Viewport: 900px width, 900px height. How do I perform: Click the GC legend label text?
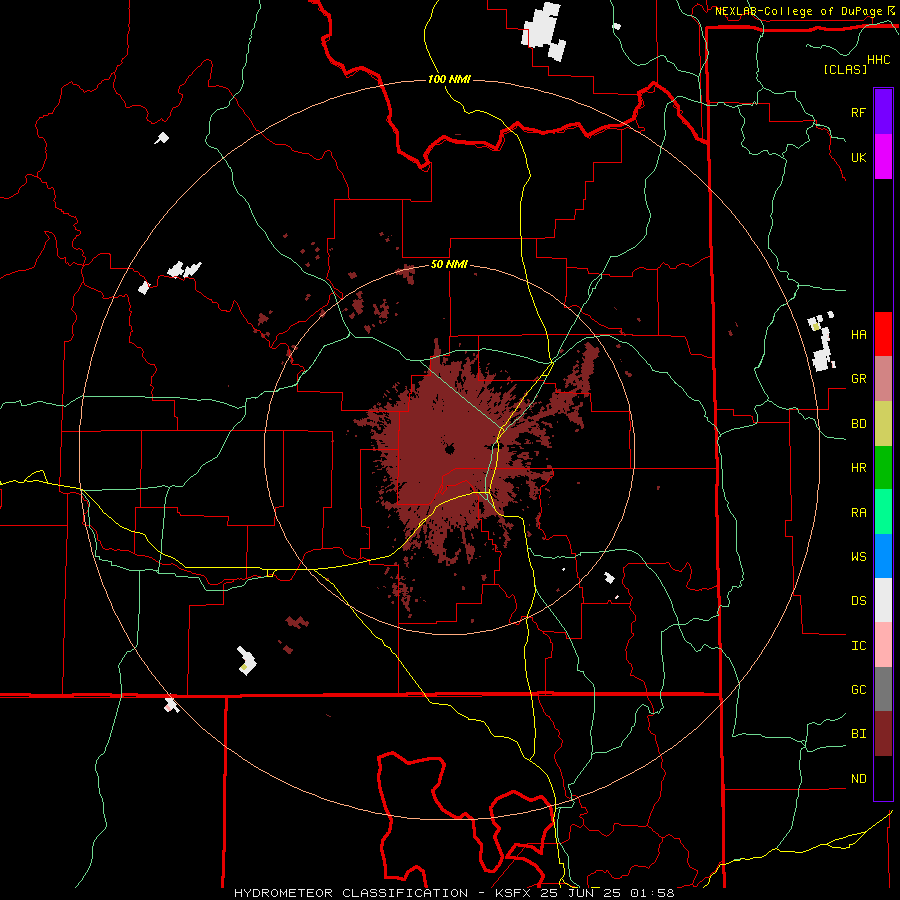click(858, 690)
